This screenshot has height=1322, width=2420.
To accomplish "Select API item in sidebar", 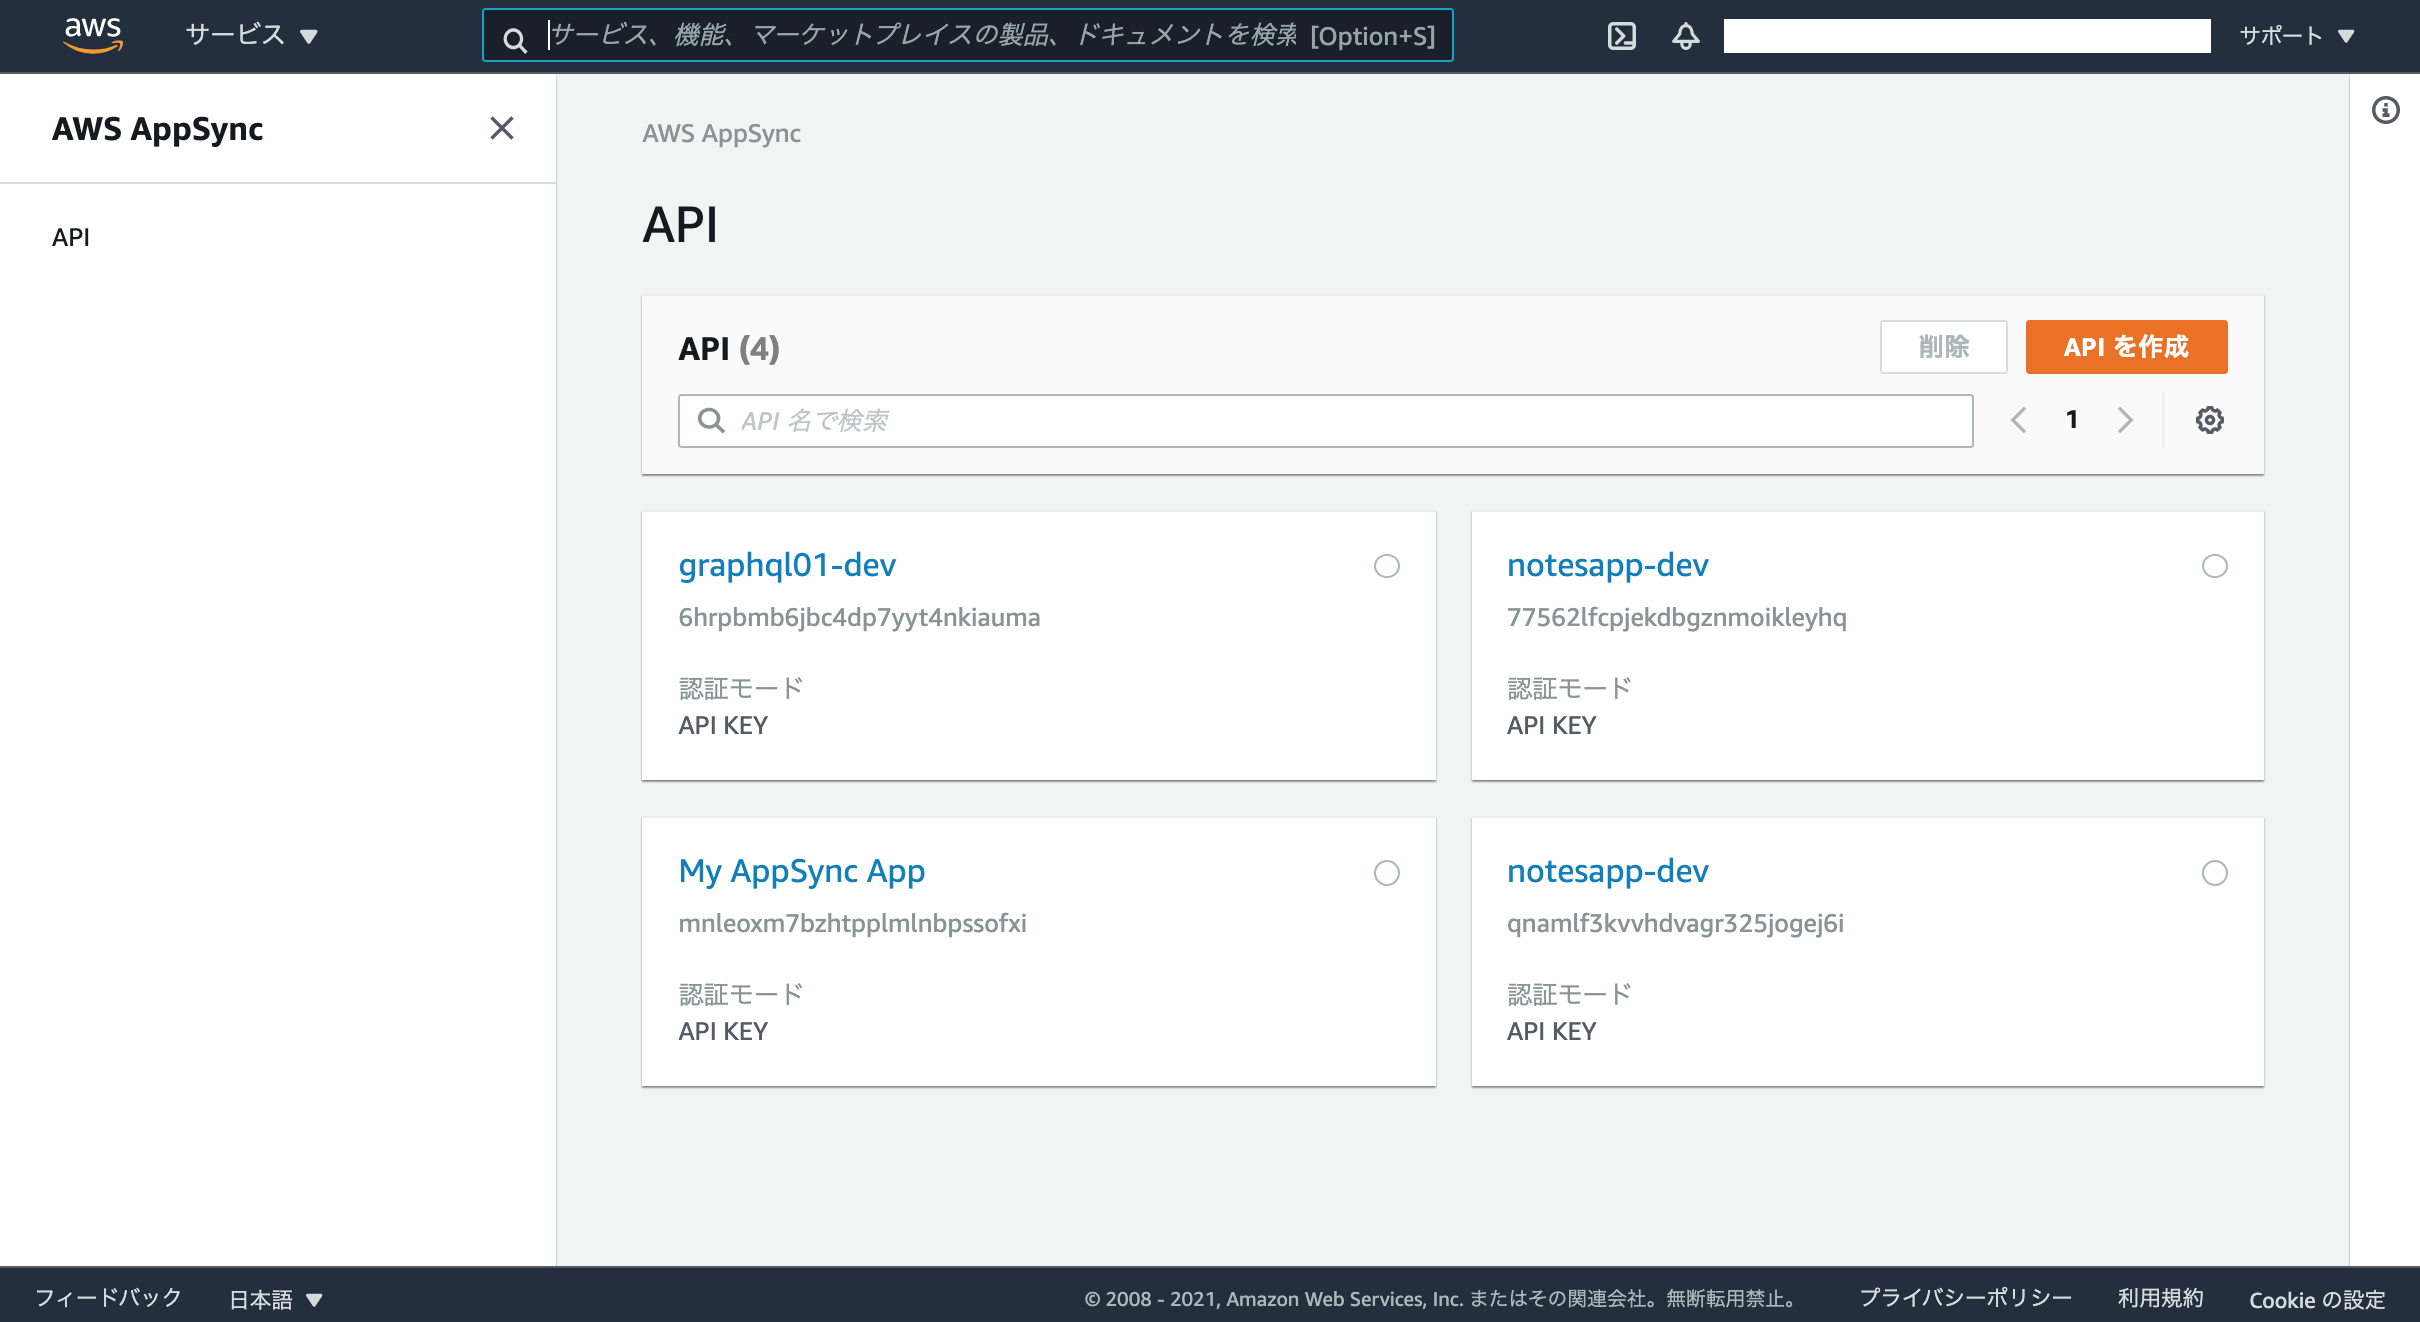I will [71, 237].
